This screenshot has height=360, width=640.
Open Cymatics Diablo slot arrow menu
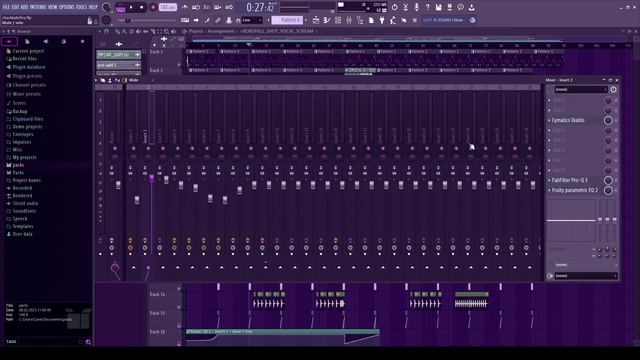click(x=549, y=120)
